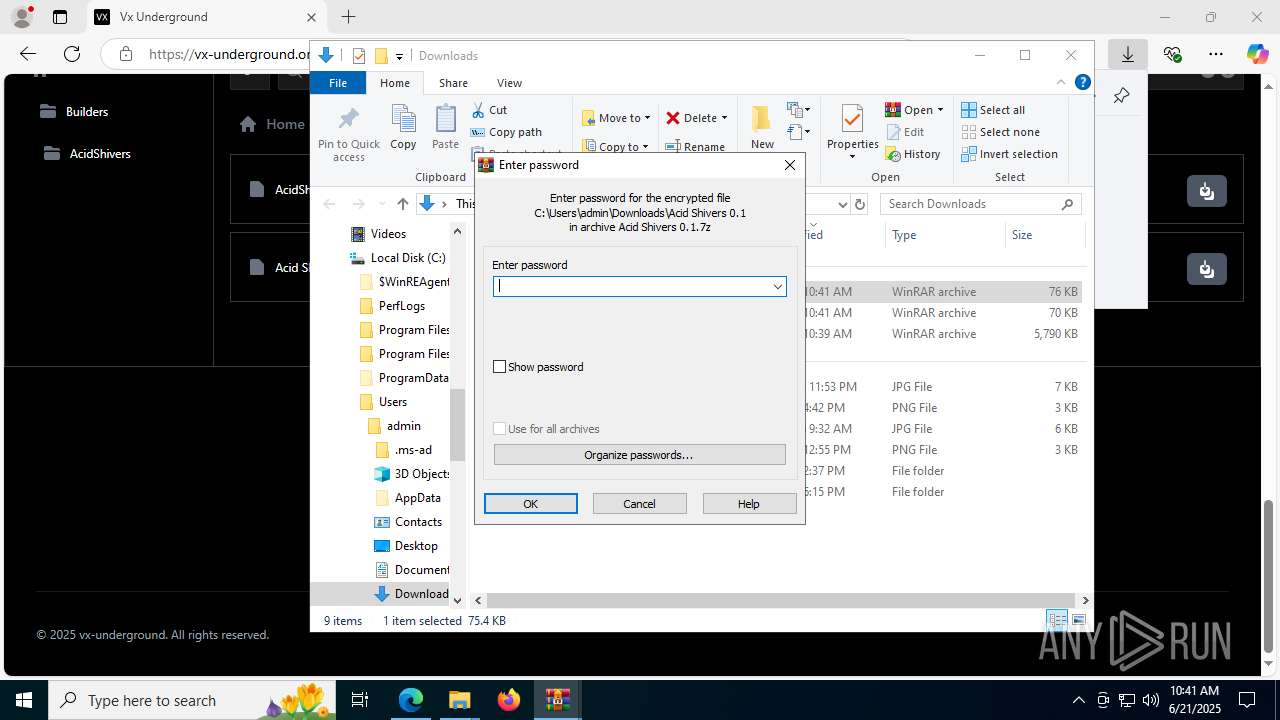Open the Explorer File menu
The height and width of the screenshot is (720, 1280).
(338, 83)
